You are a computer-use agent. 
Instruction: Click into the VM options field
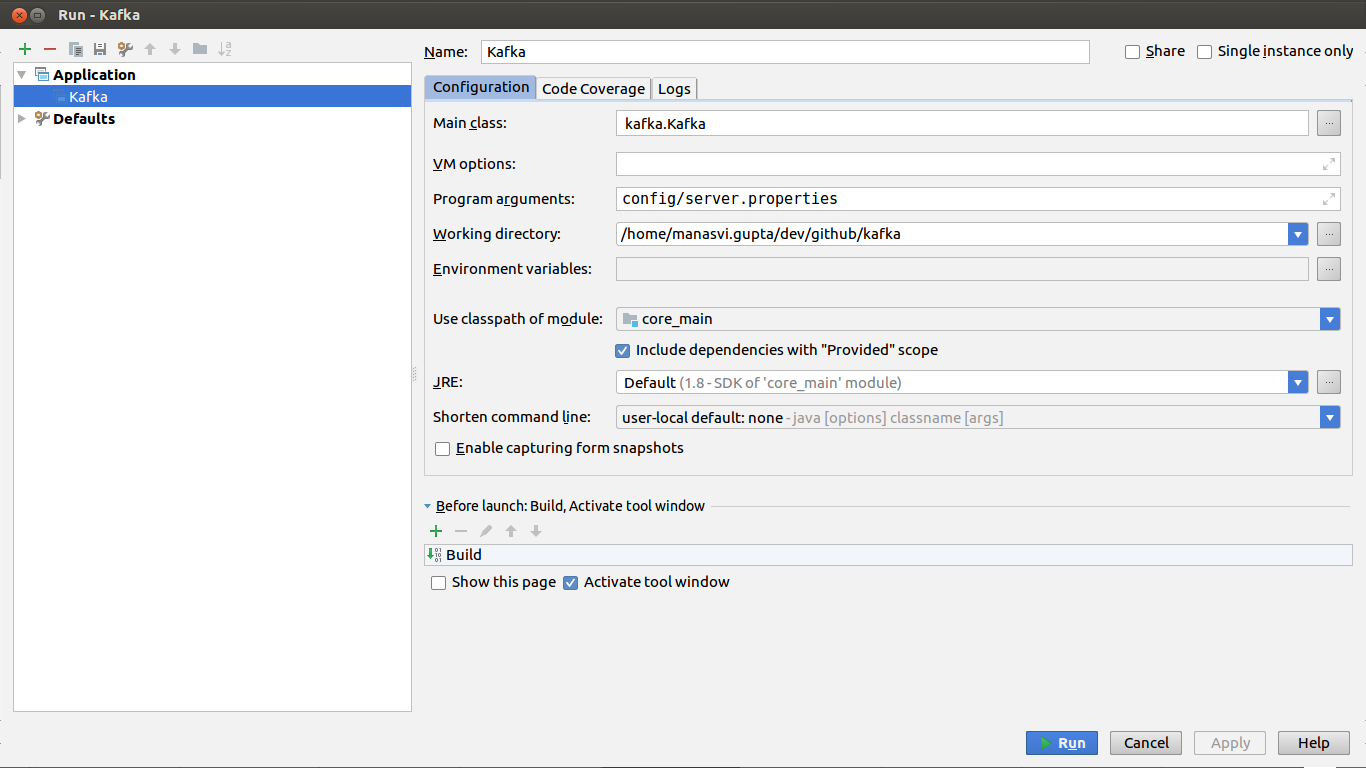pos(978,164)
